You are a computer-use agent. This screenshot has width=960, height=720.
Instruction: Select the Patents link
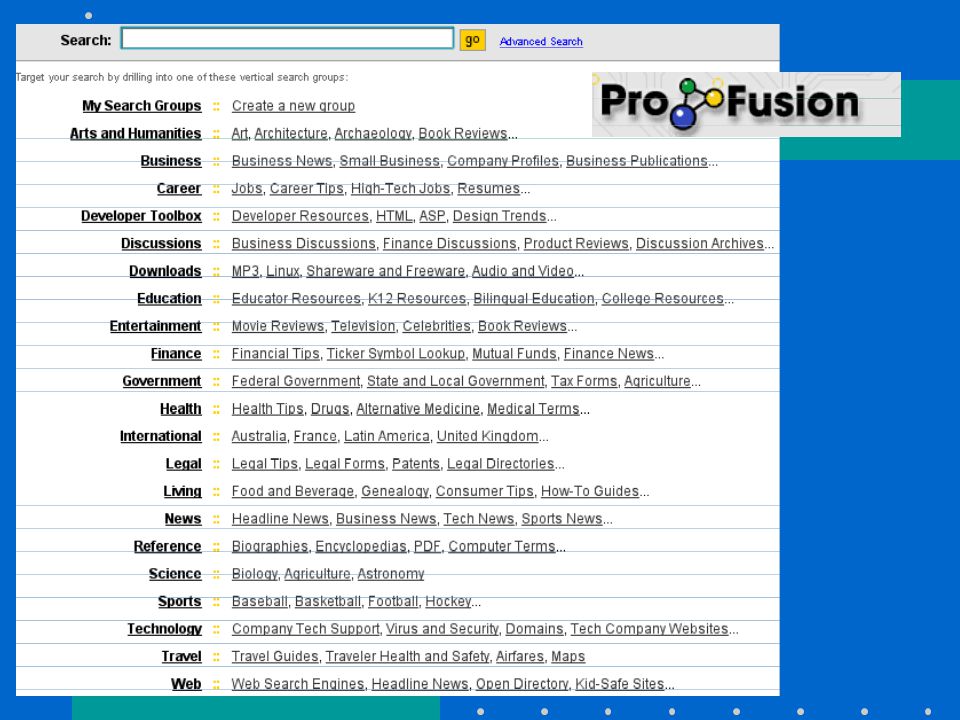[416, 464]
